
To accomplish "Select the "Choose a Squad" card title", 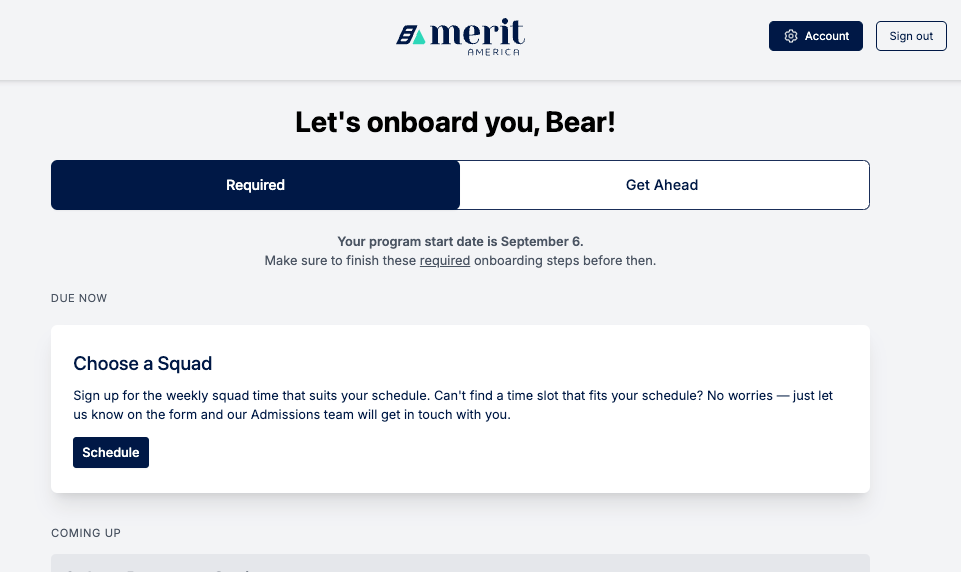I will (x=143, y=363).
